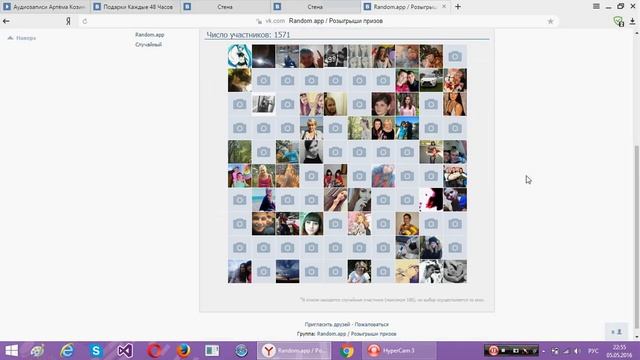This screenshot has width=640, height=360.
Task: Click 'Пригласить друзей' link
Action: 327,324
